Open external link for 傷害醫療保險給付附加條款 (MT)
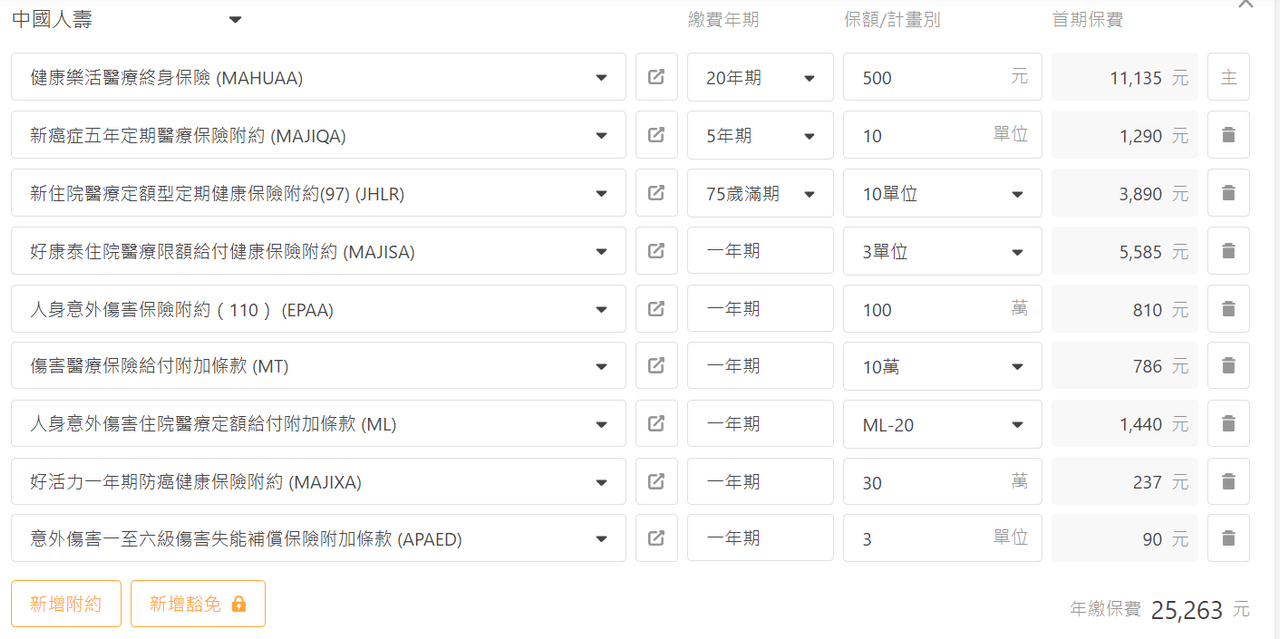Viewport: 1280px width, 639px height. (x=656, y=366)
